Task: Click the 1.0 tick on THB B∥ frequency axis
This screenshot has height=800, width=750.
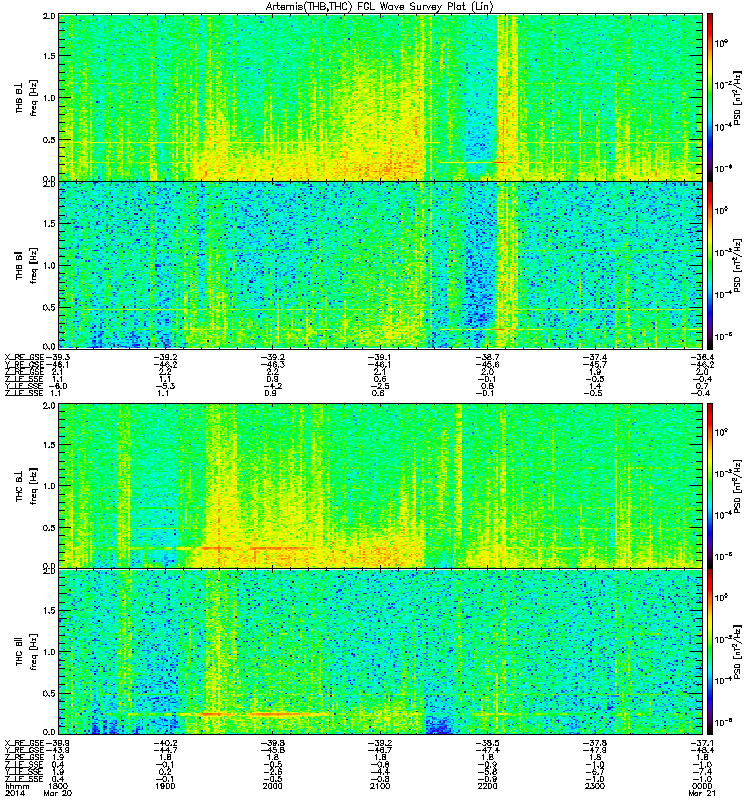Action: click(x=49, y=265)
